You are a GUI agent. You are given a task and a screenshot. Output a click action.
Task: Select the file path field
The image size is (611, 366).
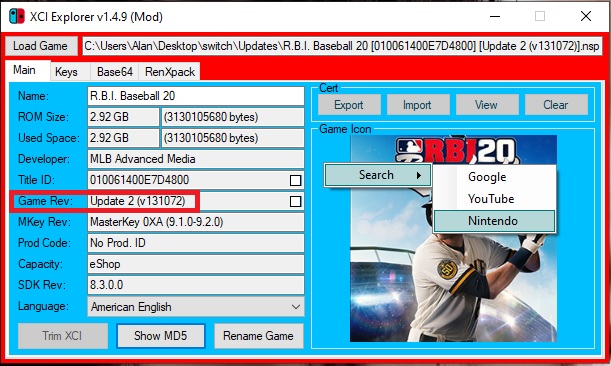[x=342, y=46]
